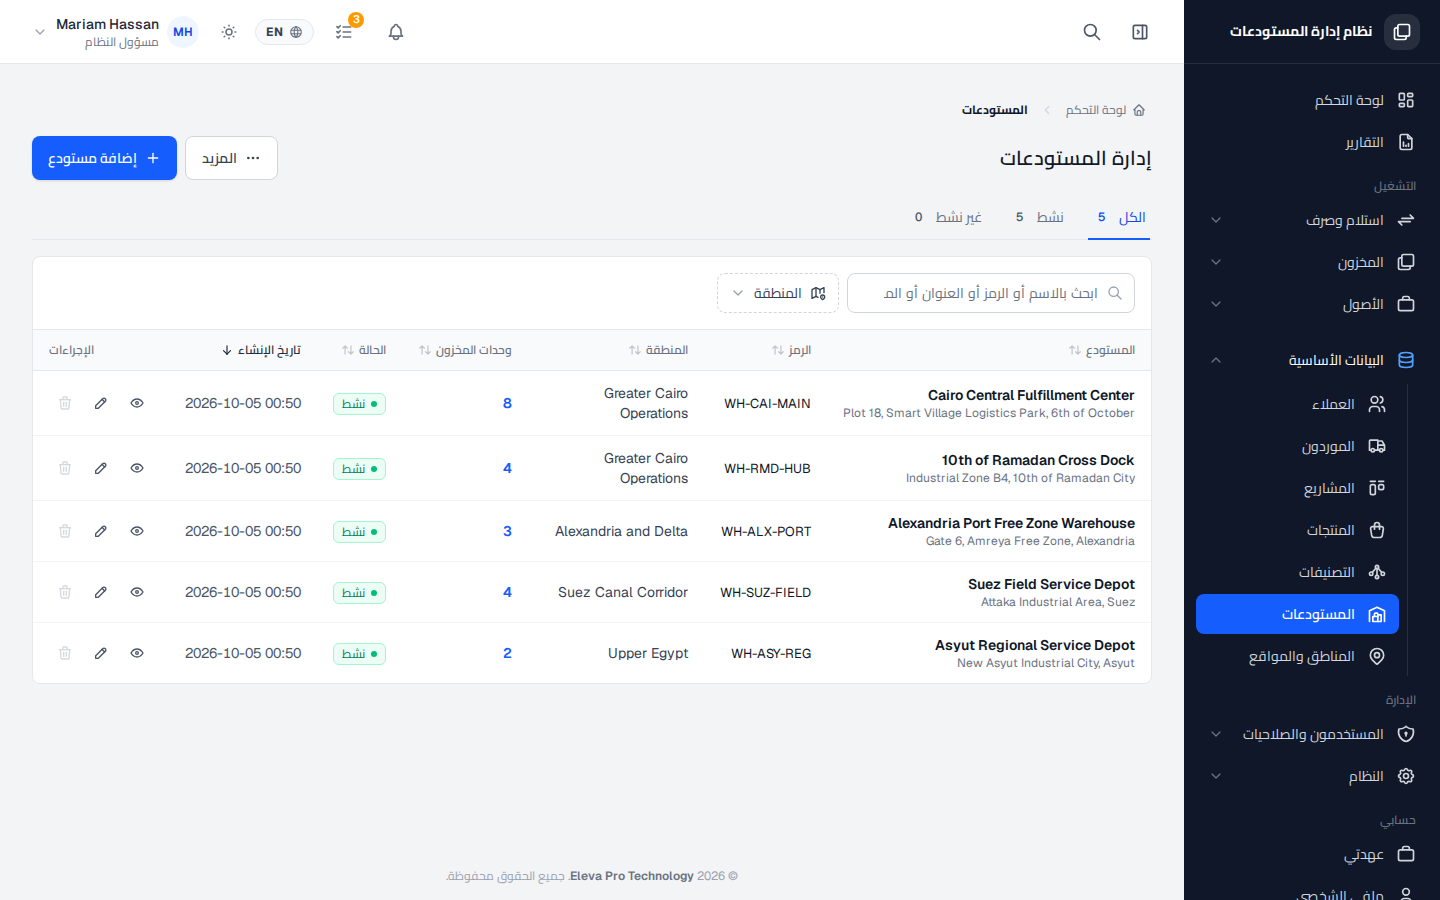Click the المزيد more button
This screenshot has height=900, width=1440.
pos(231,158)
